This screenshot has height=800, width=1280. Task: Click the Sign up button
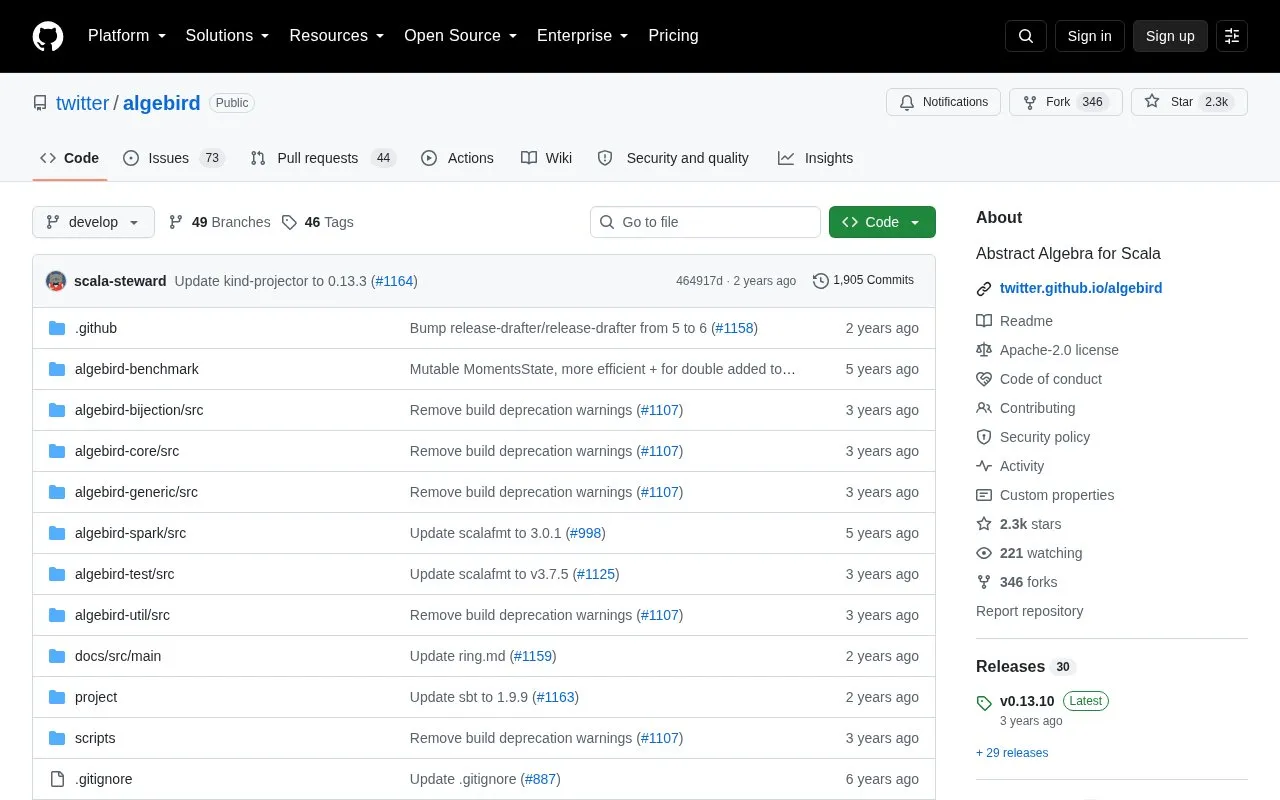click(x=1170, y=36)
